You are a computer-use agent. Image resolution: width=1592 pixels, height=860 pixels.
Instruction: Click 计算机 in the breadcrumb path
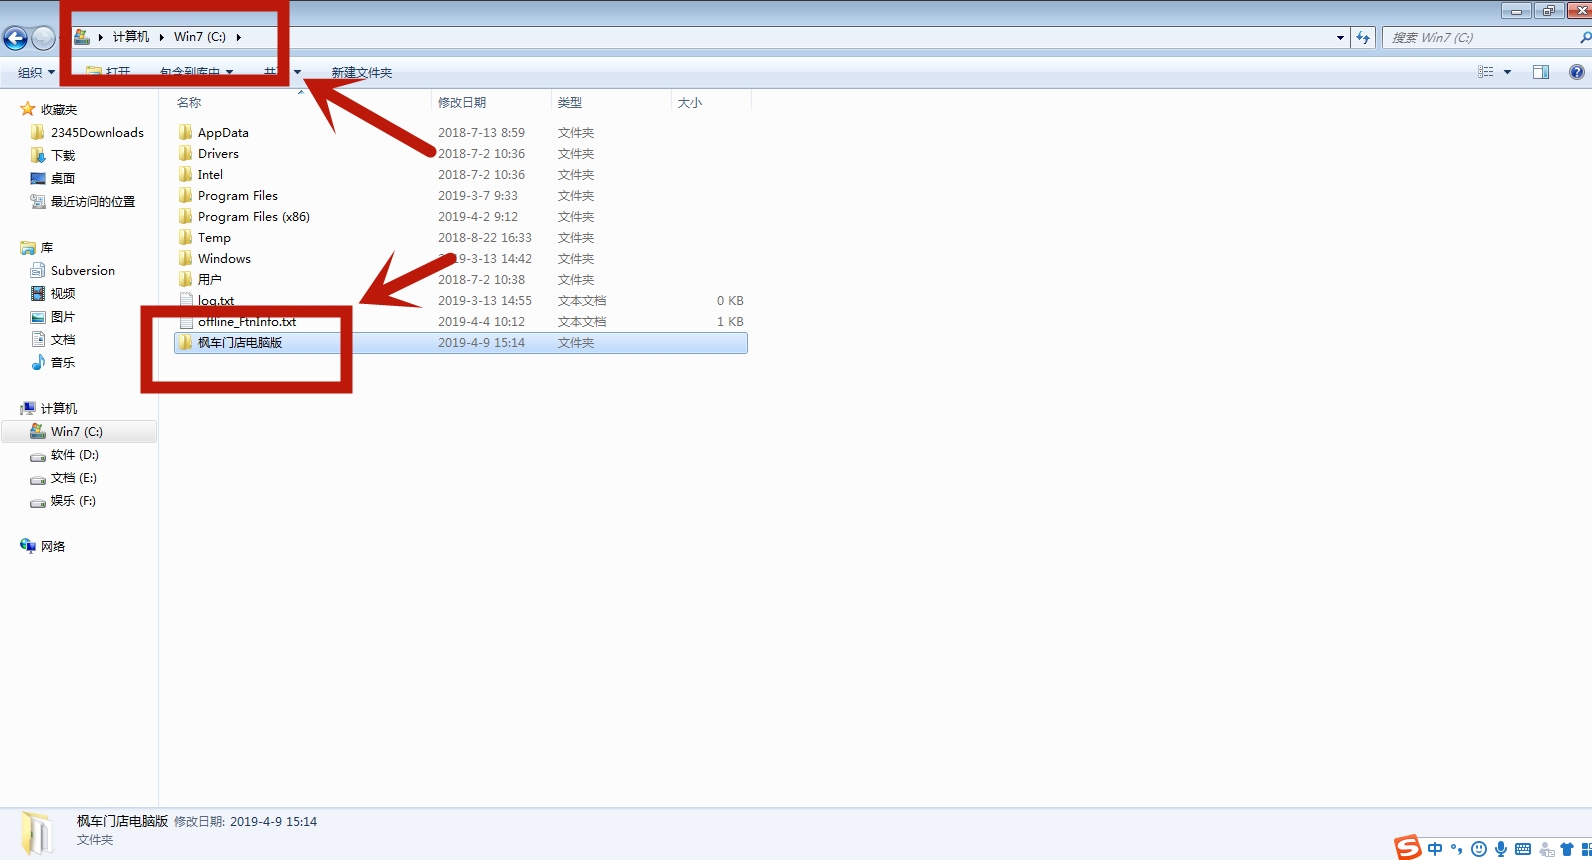(130, 37)
